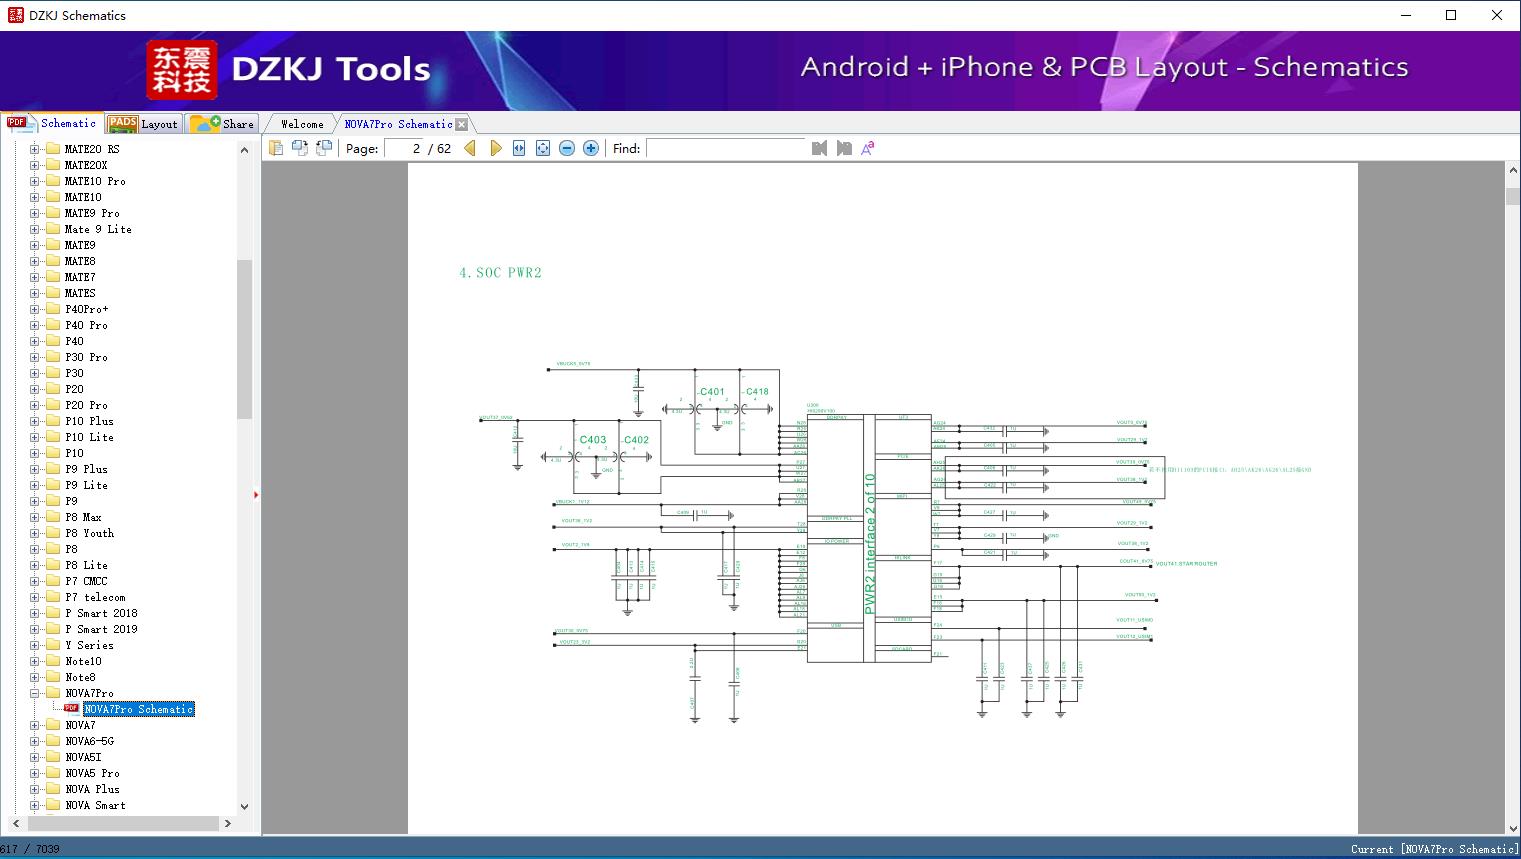Image resolution: width=1521 pixels, height=859 pixels.
Task: Click the fit page icon
Action: [x=543, y=148]
